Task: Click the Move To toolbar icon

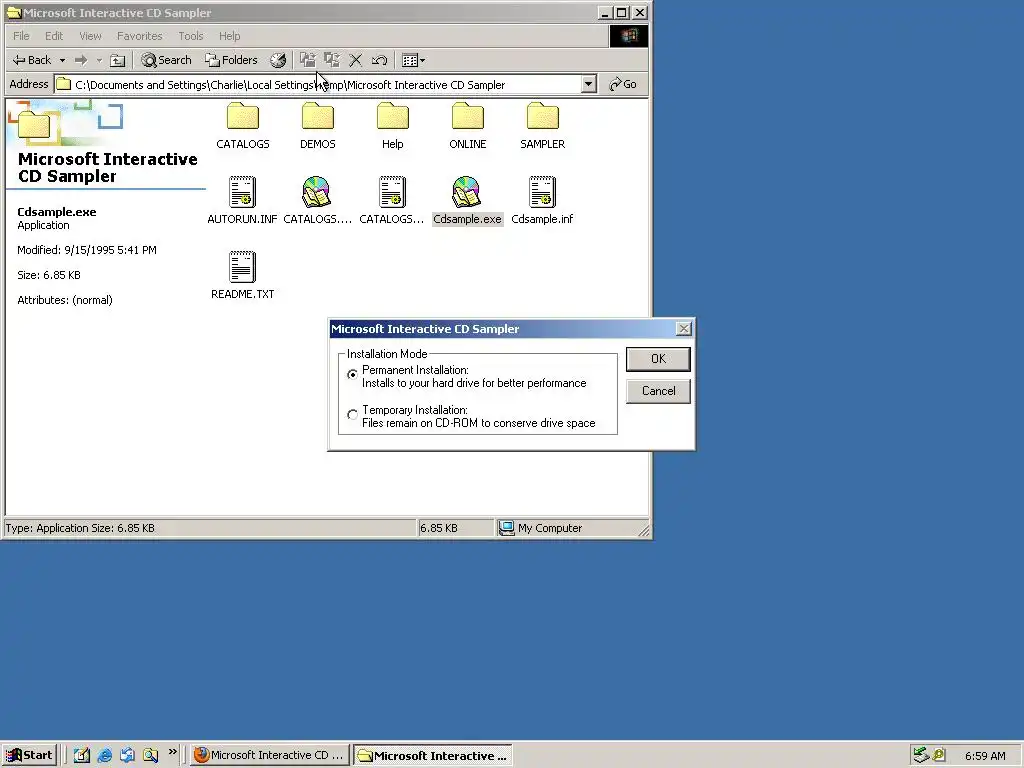Action: coord(308,60)
